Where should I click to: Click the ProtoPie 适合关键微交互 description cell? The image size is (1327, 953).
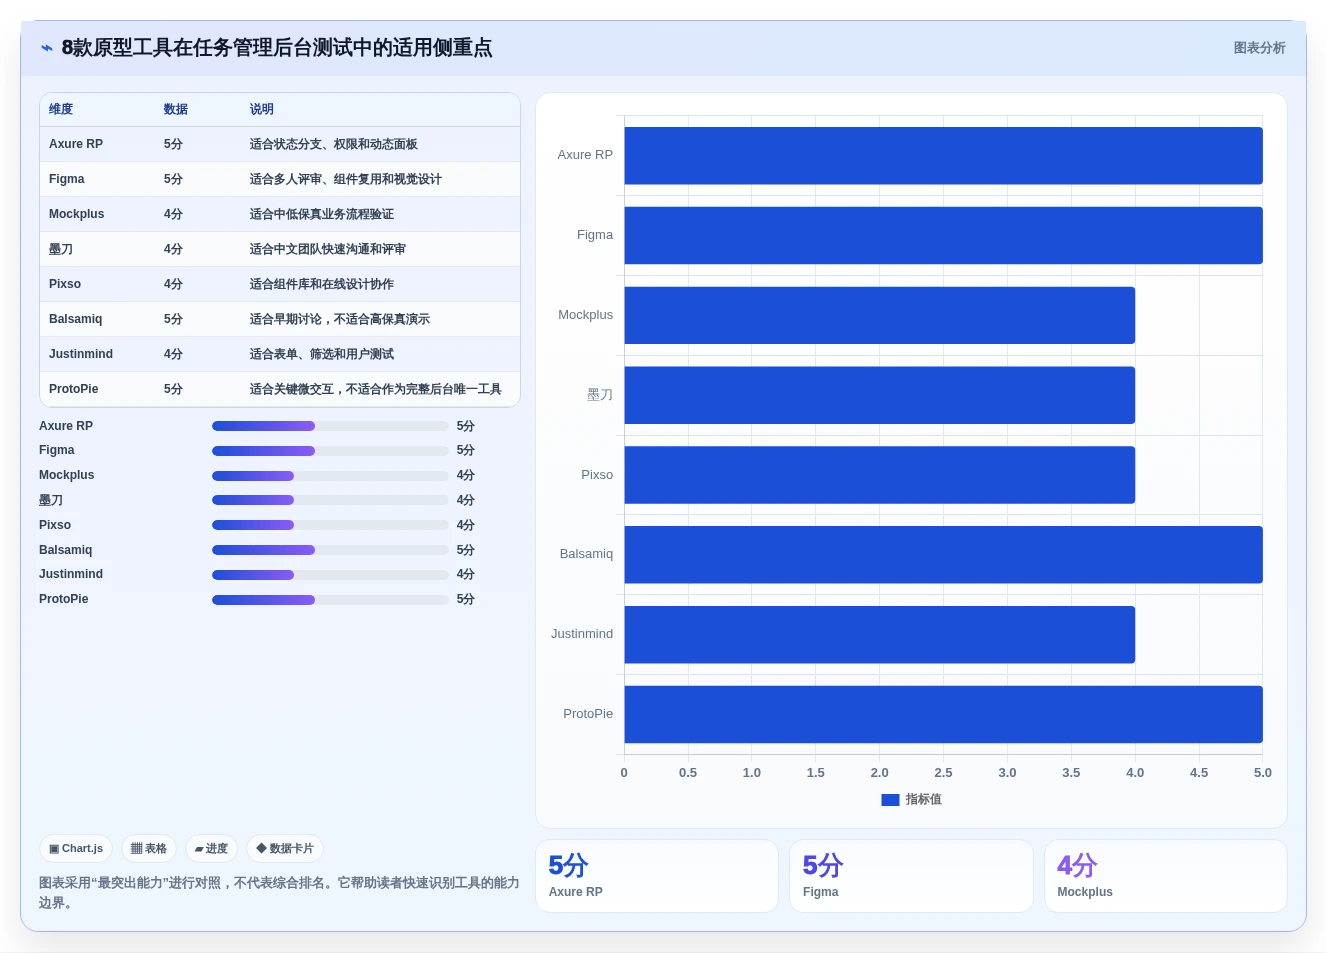pos(376,389)
